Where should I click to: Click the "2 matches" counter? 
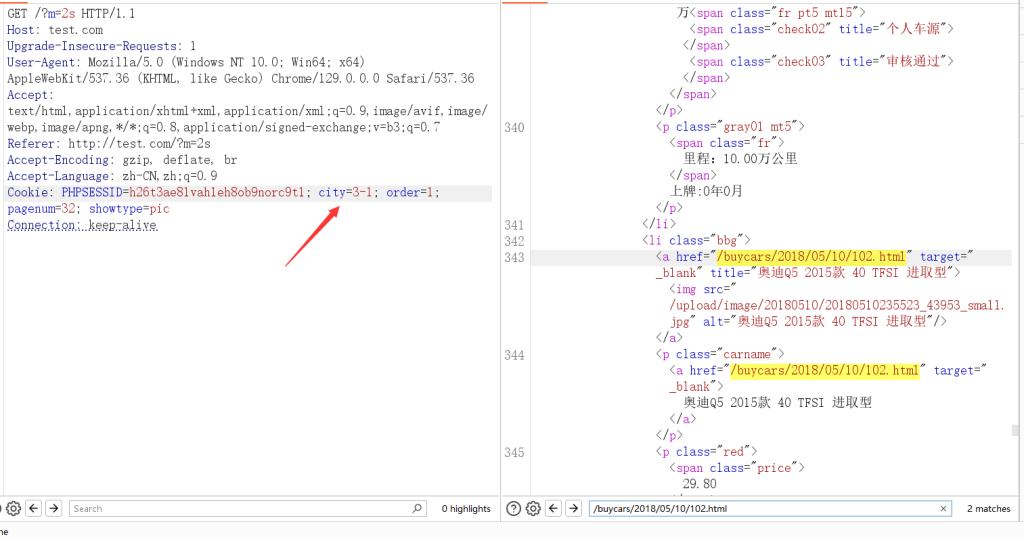[x=988, y=509]
